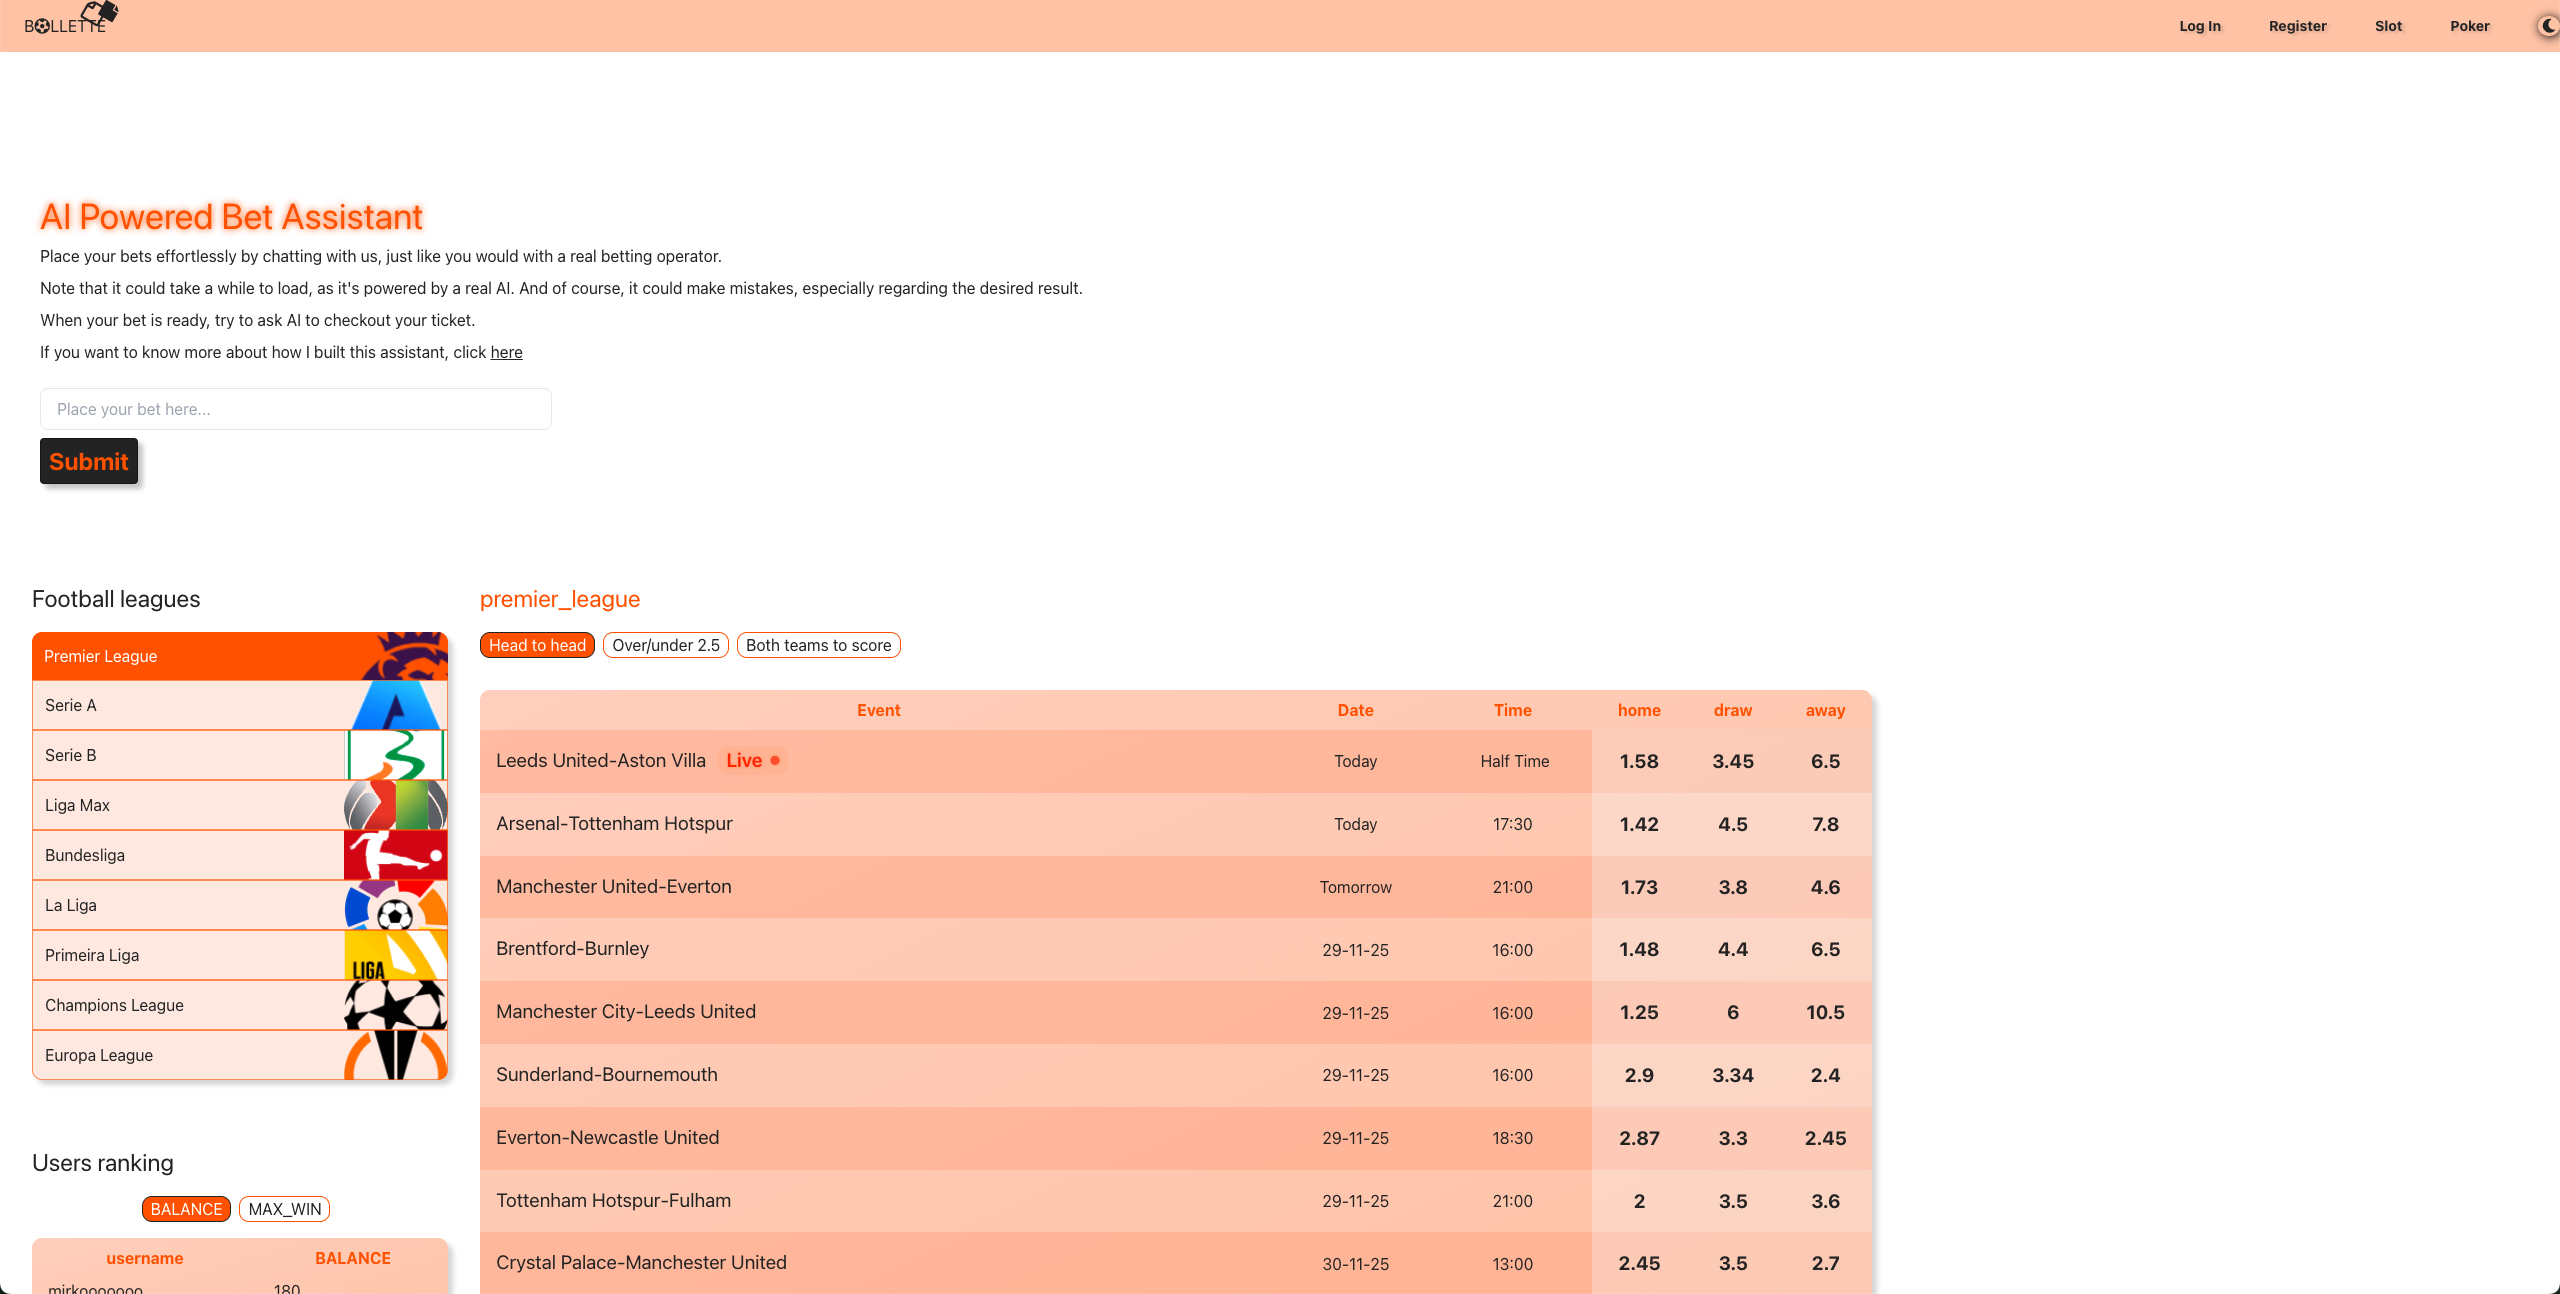Click the Serie B league logo
Viewport: 2560px width, 1294px height.
pos(396,756)
